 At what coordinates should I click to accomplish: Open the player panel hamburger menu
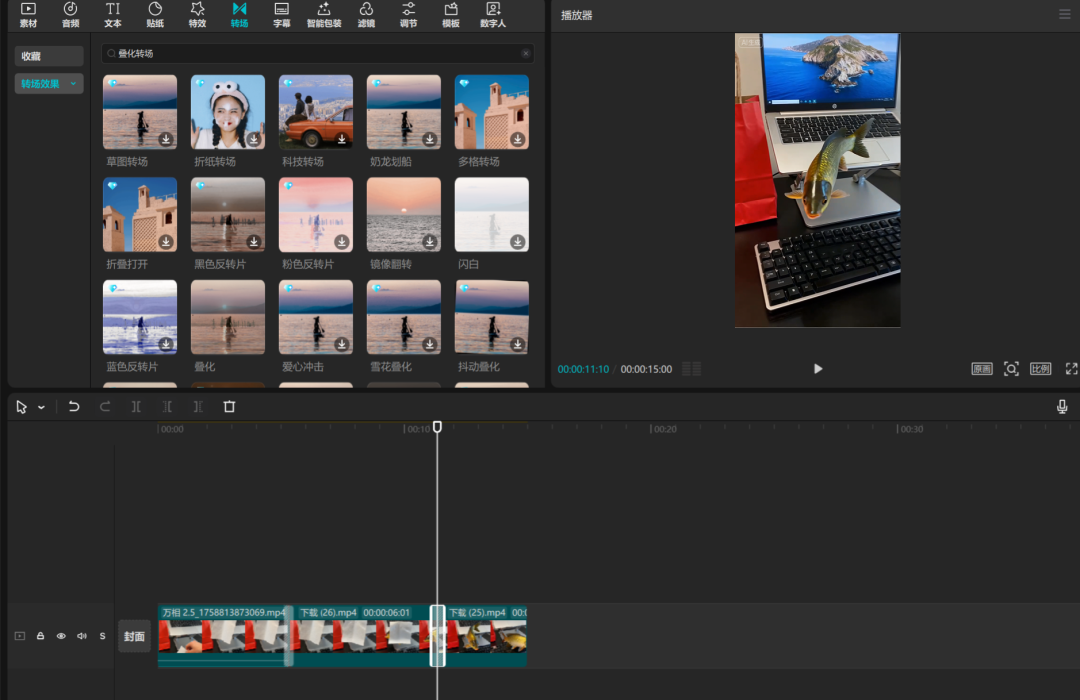[1064, 14]
